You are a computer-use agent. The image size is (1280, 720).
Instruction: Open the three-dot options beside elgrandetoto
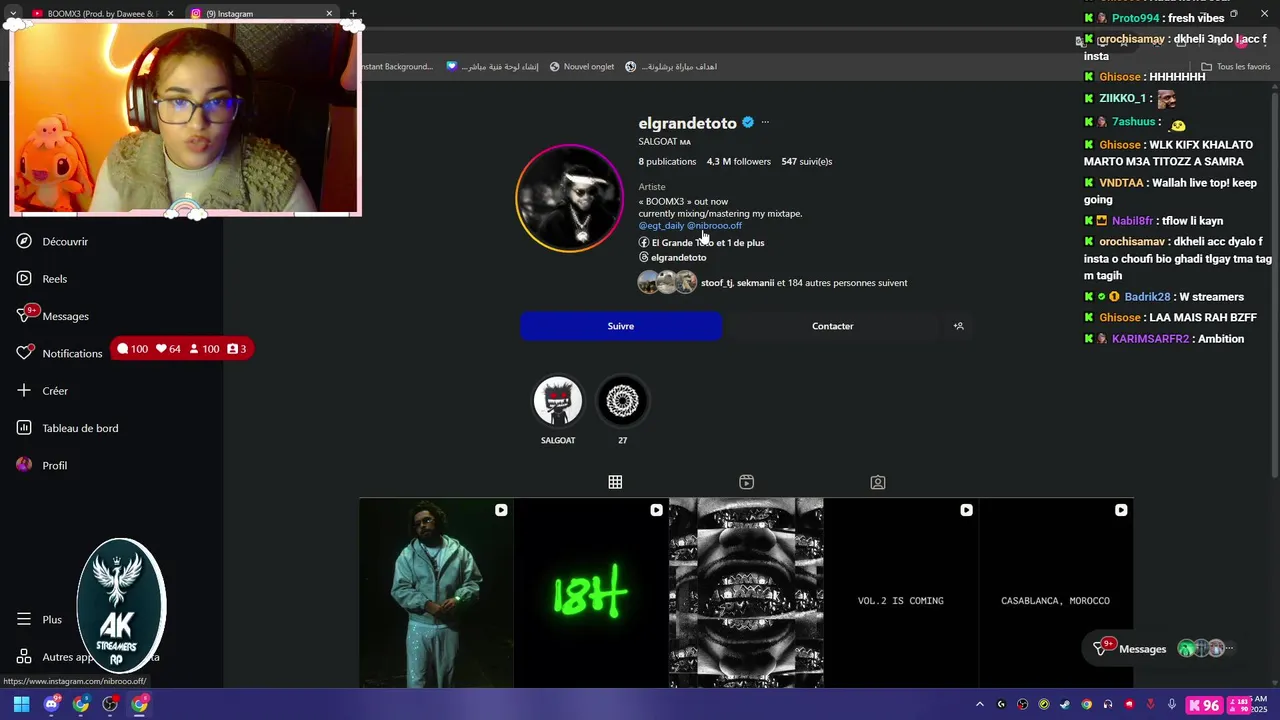(x=765, y=123)
